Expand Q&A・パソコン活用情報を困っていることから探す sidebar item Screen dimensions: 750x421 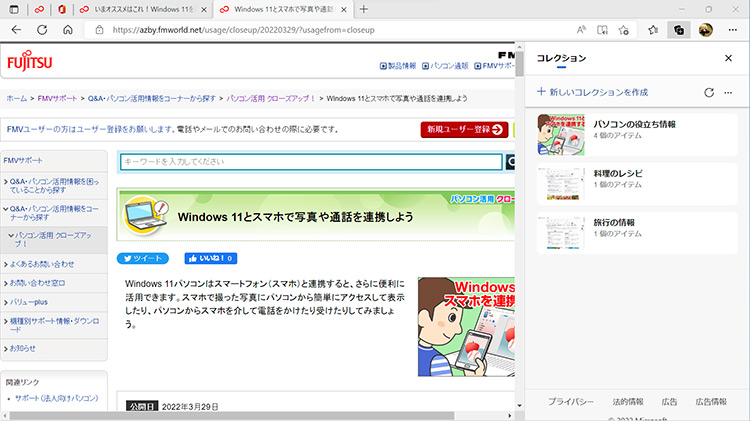(50, 186)
